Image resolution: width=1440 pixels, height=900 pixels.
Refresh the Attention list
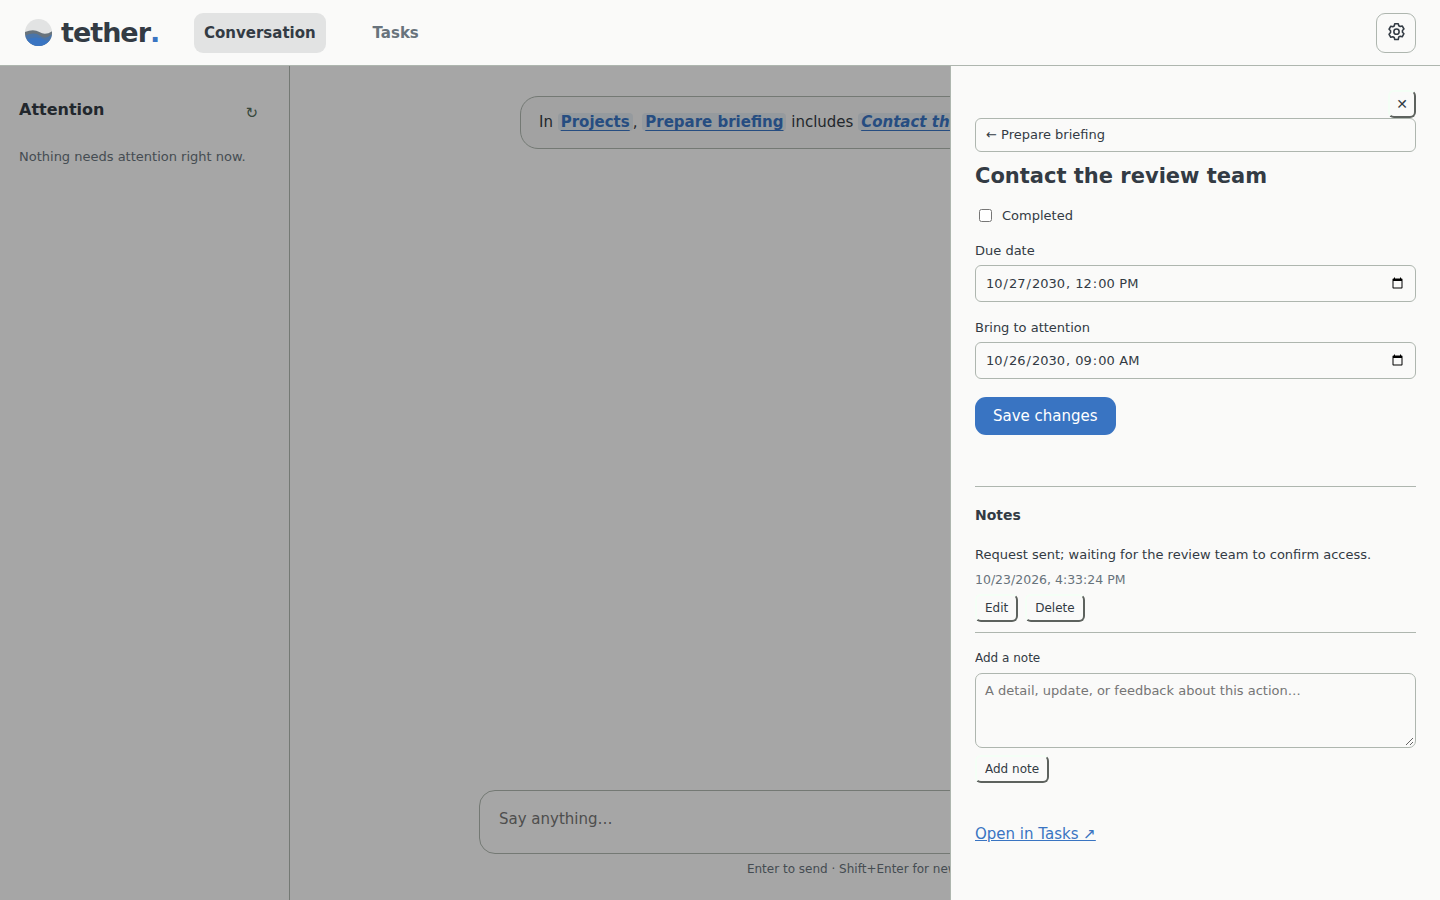tap(252, 113)
